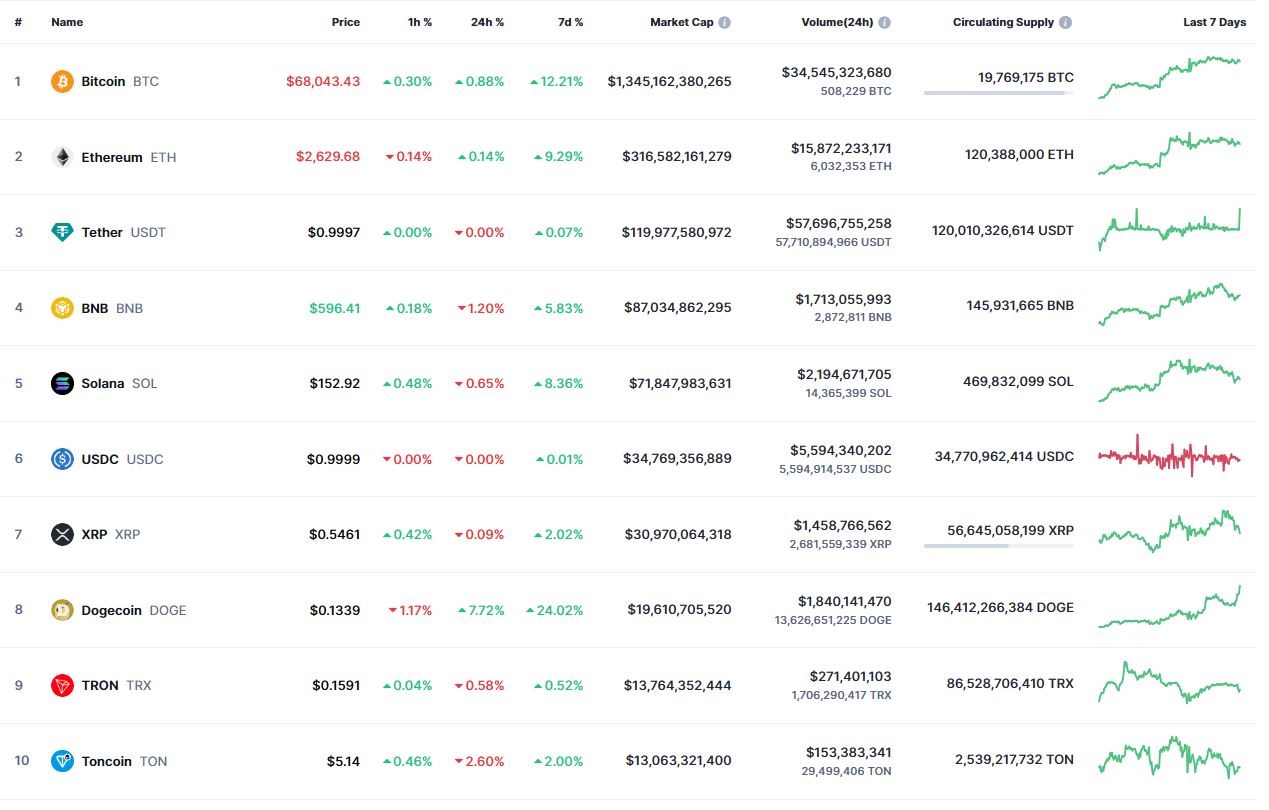1269x810 pixels.
Task: Open the USDC red 7-day chart
Action: point(1170,456)
